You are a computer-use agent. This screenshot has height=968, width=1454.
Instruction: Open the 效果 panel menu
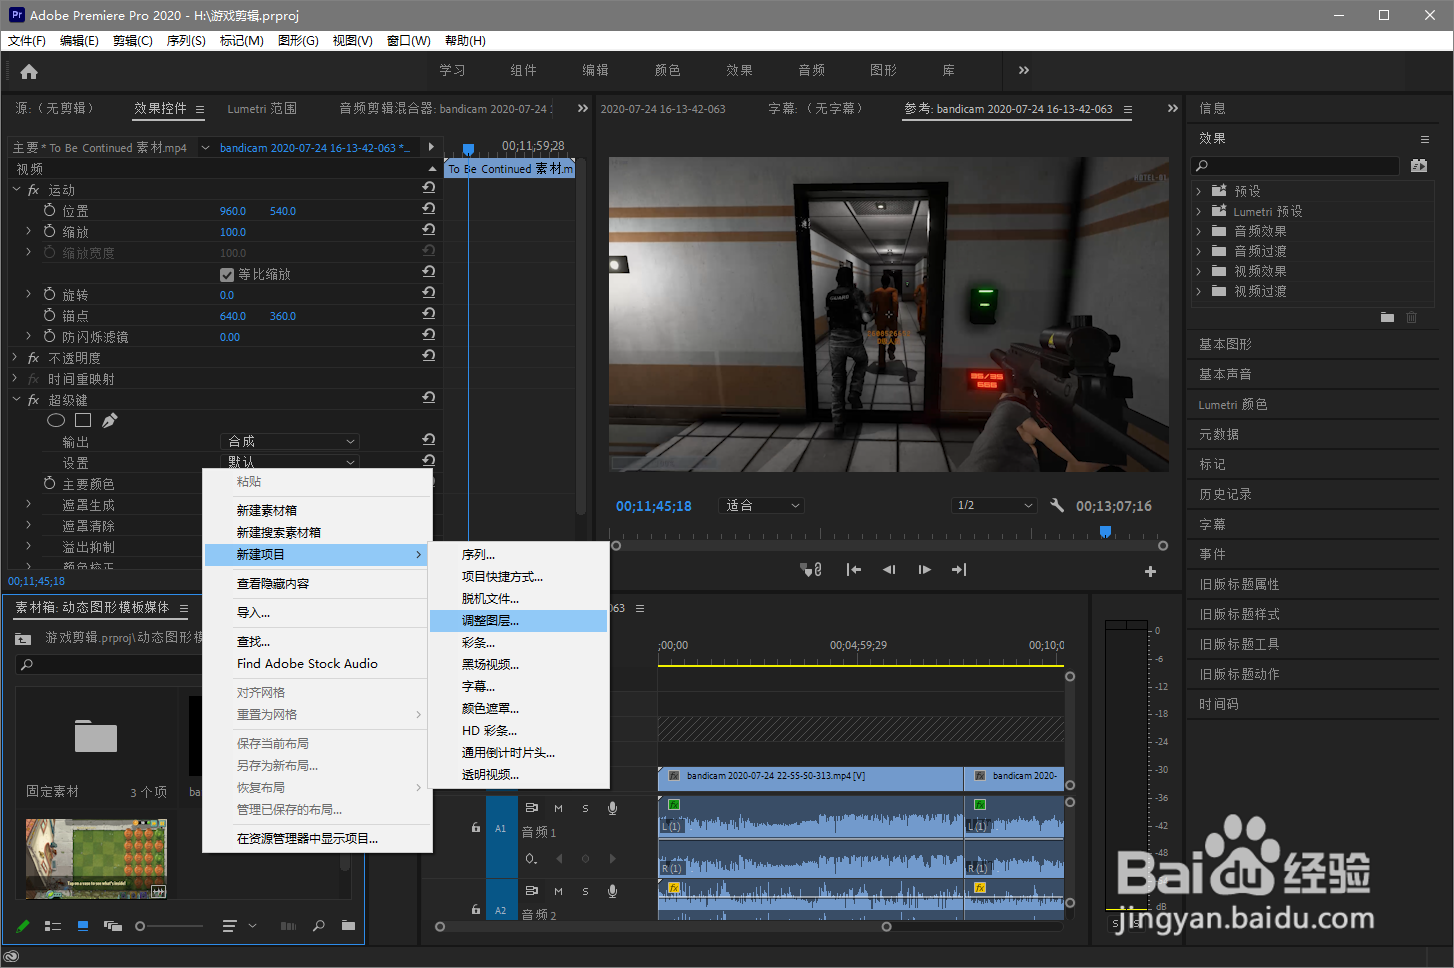pyautogui.click(x=1425, y=139)
